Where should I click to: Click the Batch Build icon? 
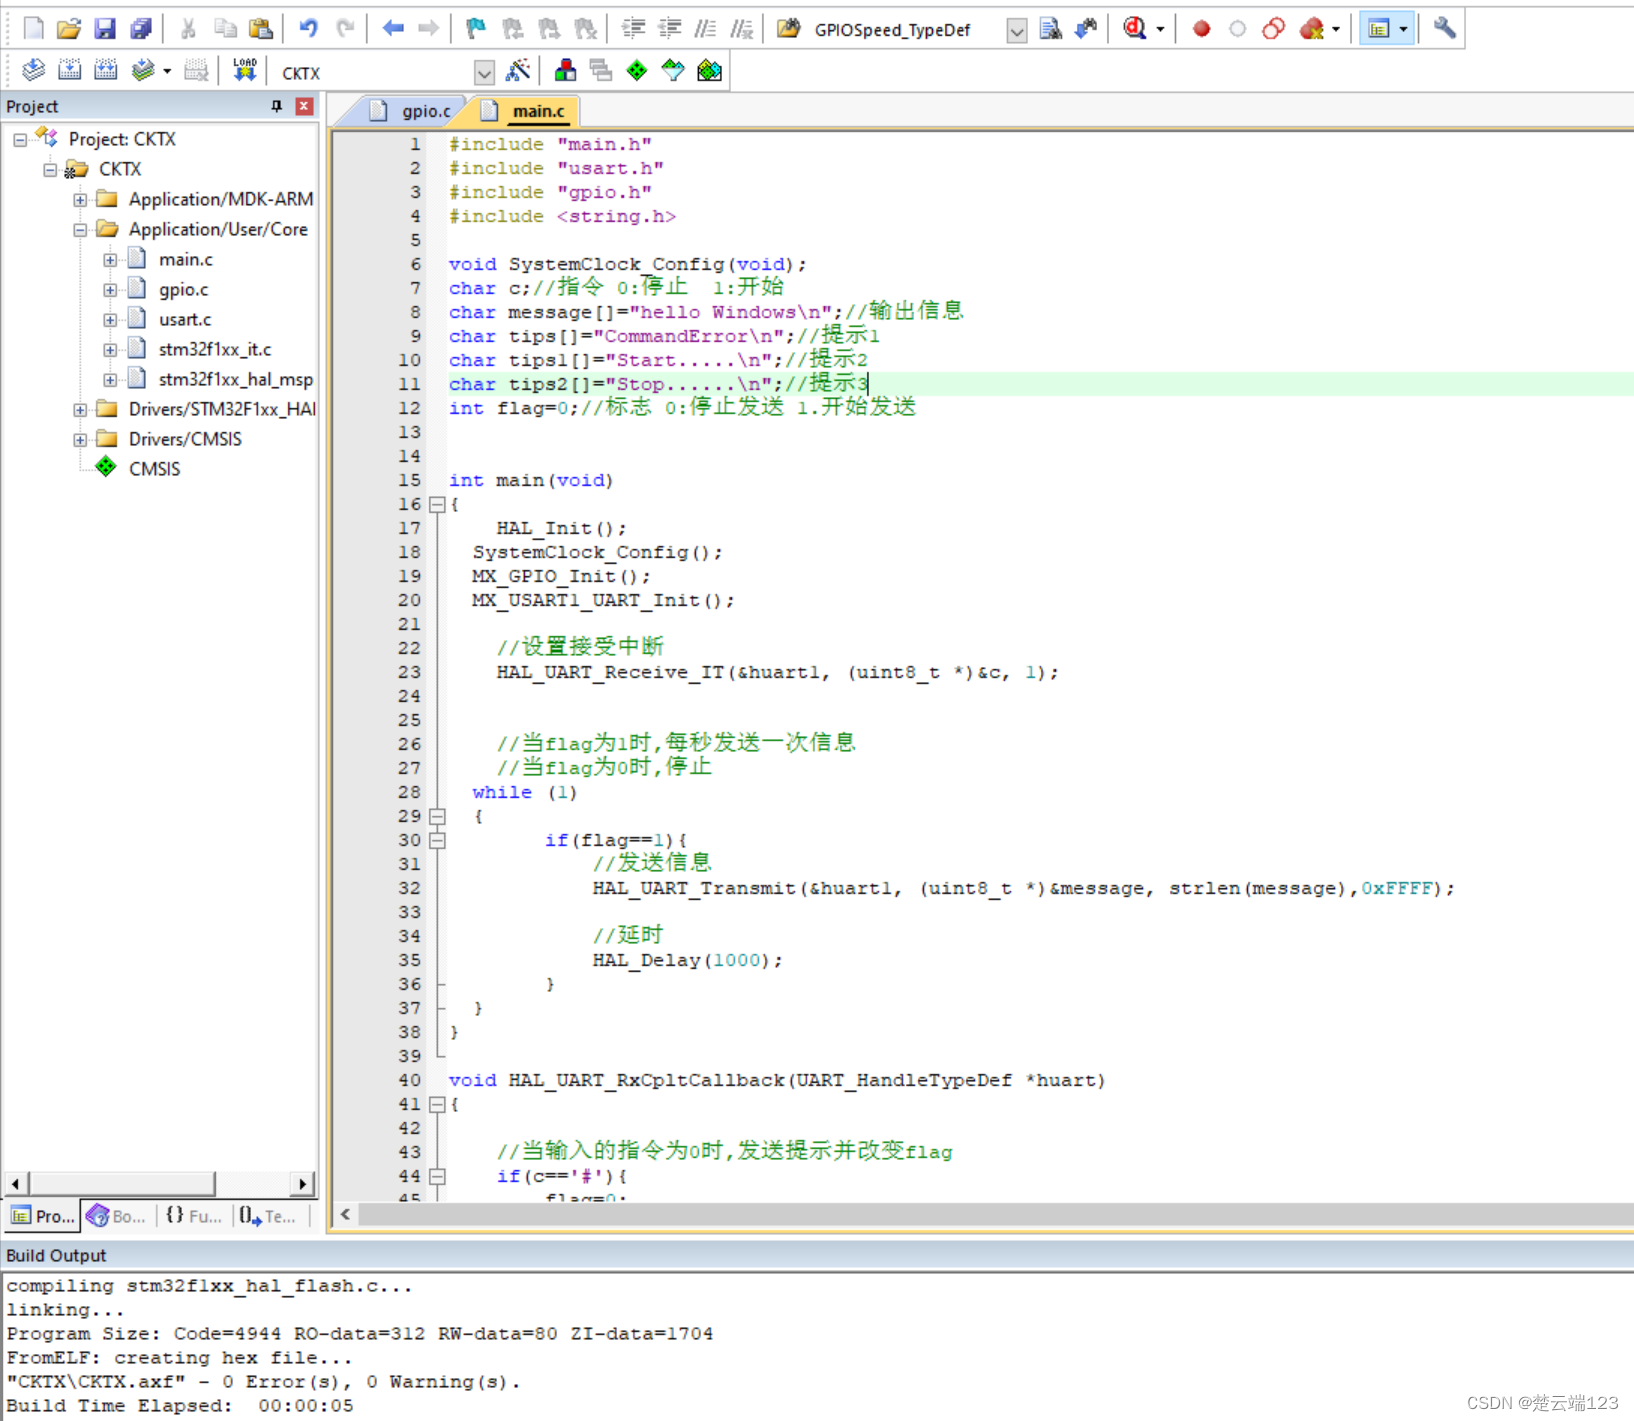pos(143,71)
